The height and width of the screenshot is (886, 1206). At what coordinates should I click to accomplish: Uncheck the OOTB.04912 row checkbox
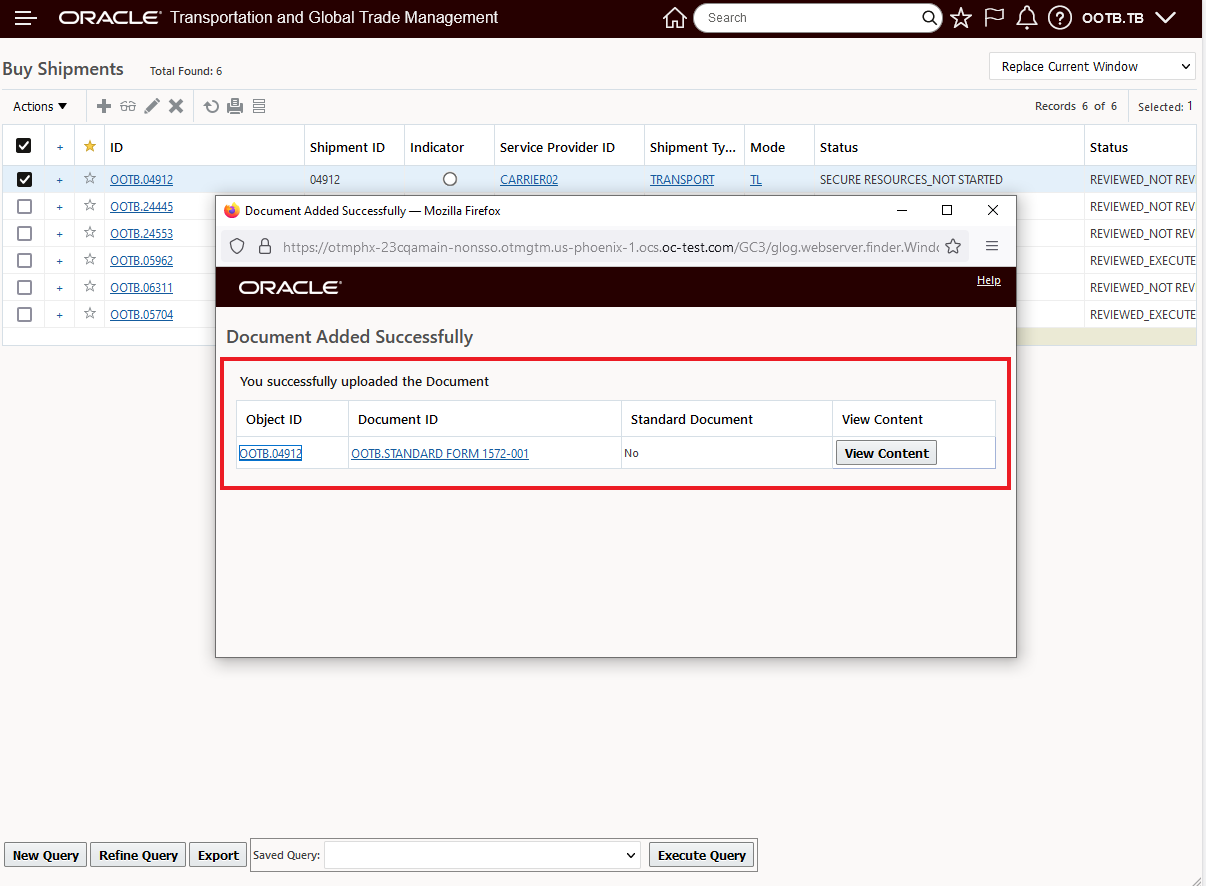24,179
